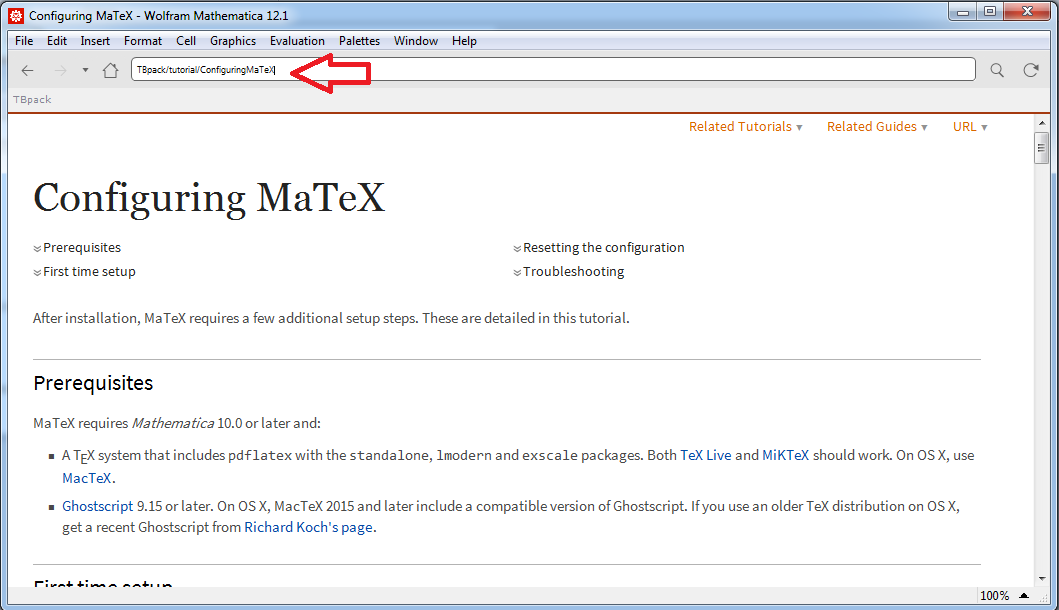This screenshot has height=610, width=1059.
Task: Open the MiKTeX link
Action: point(785,455)
